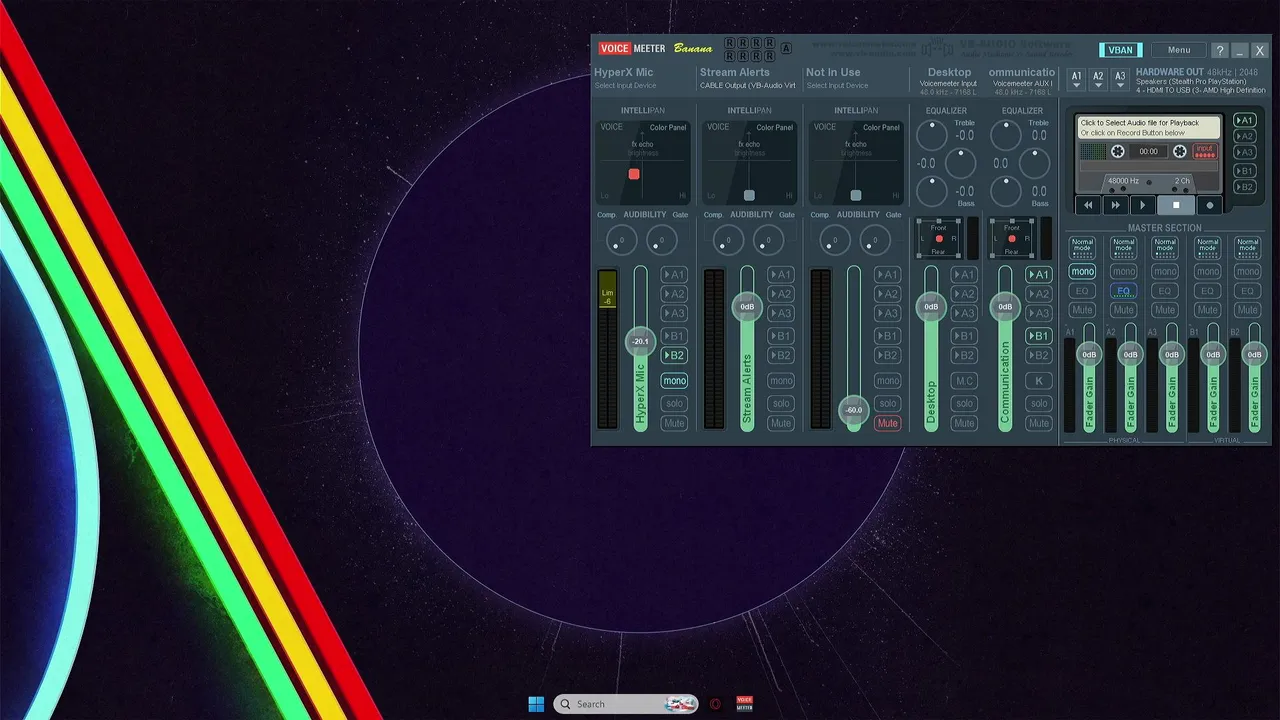Open the Voicemeeter help question mark
The height and width of the screenshot is (720, 1280).
coord(1219,50)
